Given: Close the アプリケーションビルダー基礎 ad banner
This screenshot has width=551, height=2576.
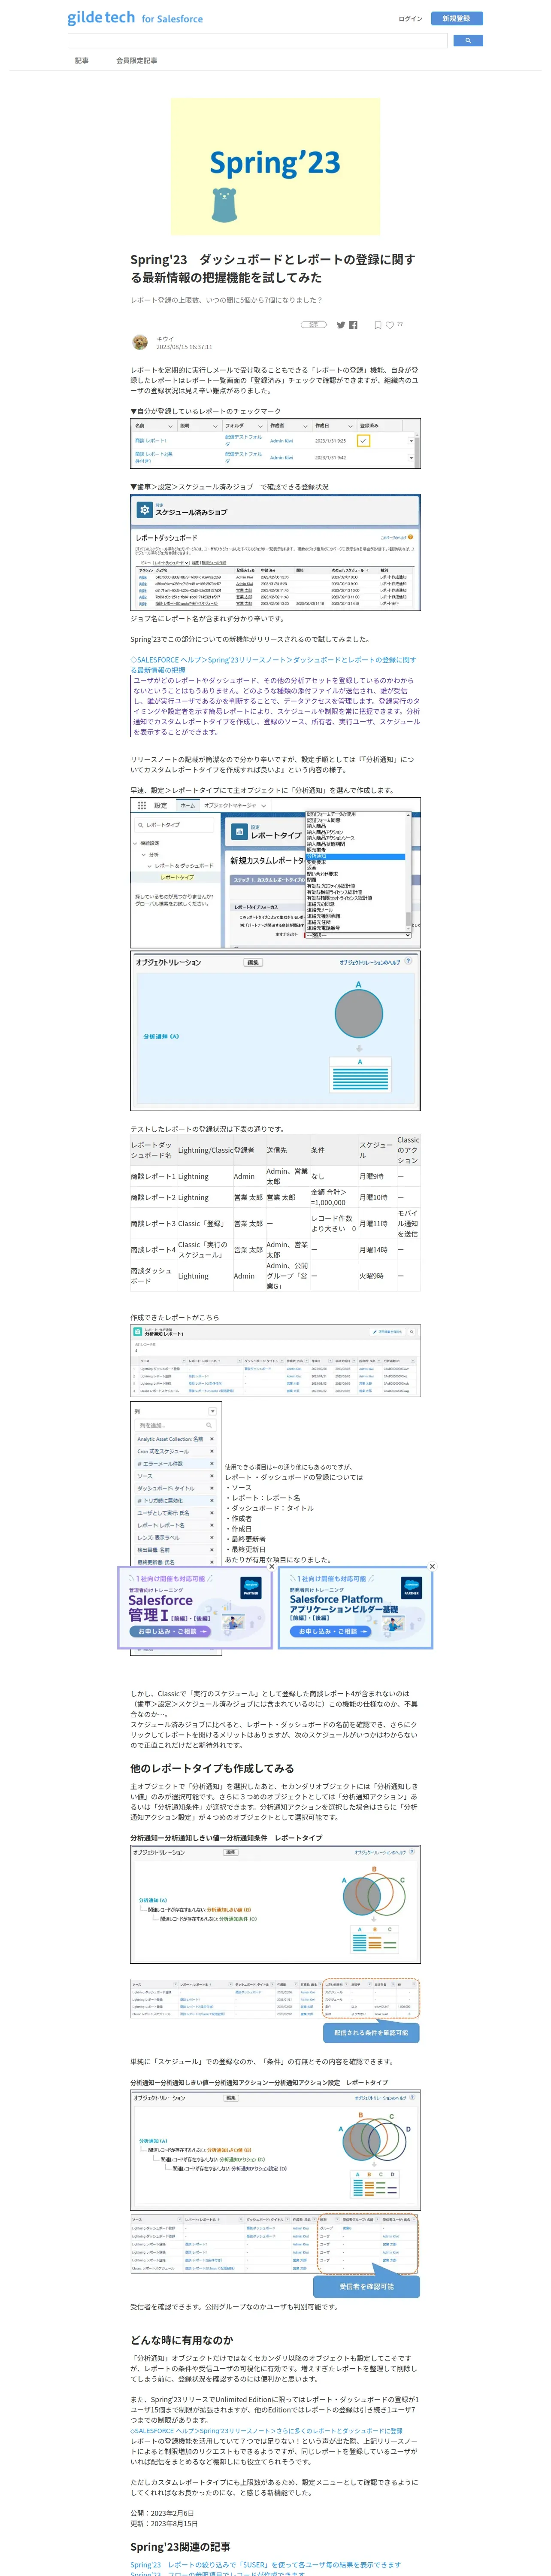Looking at the screenshot, I should pos(432,1567).
